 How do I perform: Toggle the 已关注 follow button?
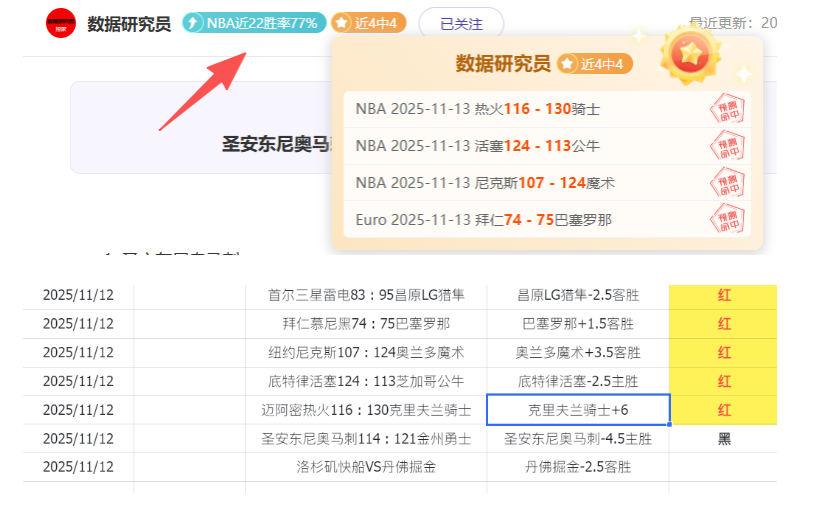coord(461,23)
